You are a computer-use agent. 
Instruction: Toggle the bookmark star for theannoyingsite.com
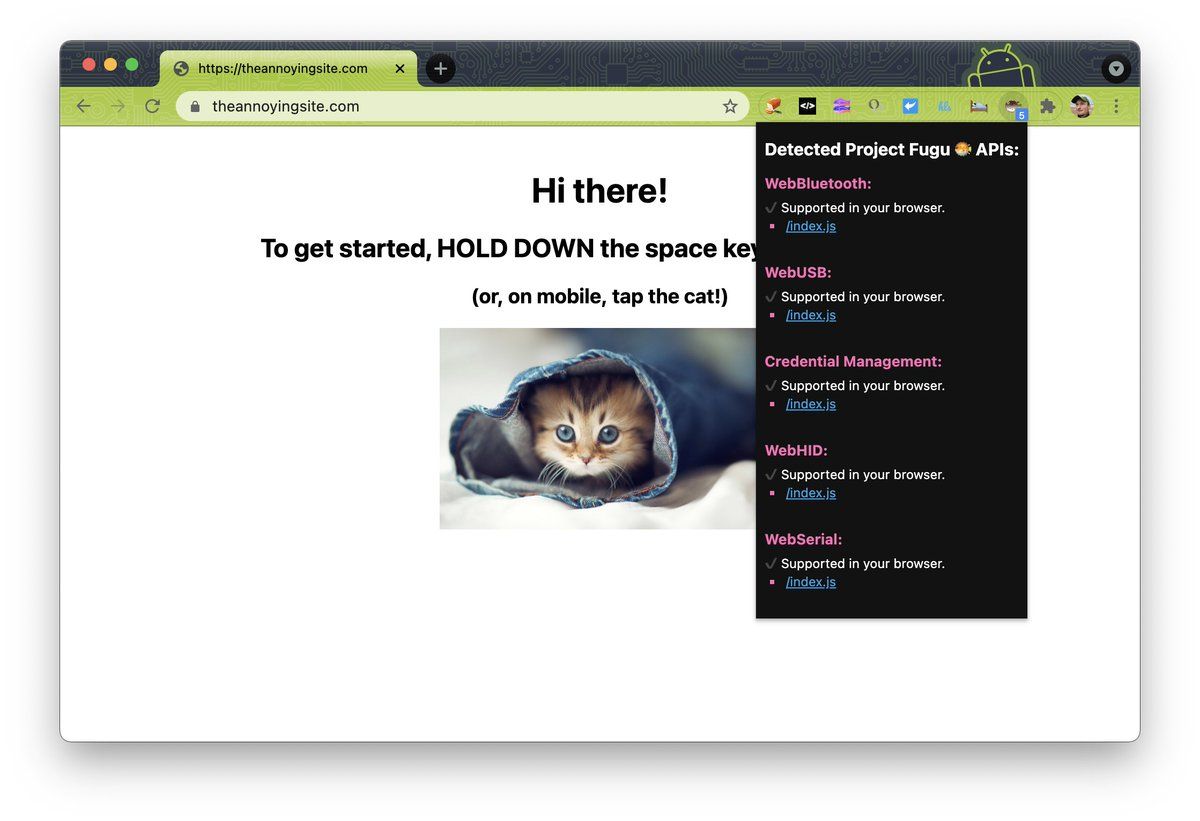tap(730, 105)
